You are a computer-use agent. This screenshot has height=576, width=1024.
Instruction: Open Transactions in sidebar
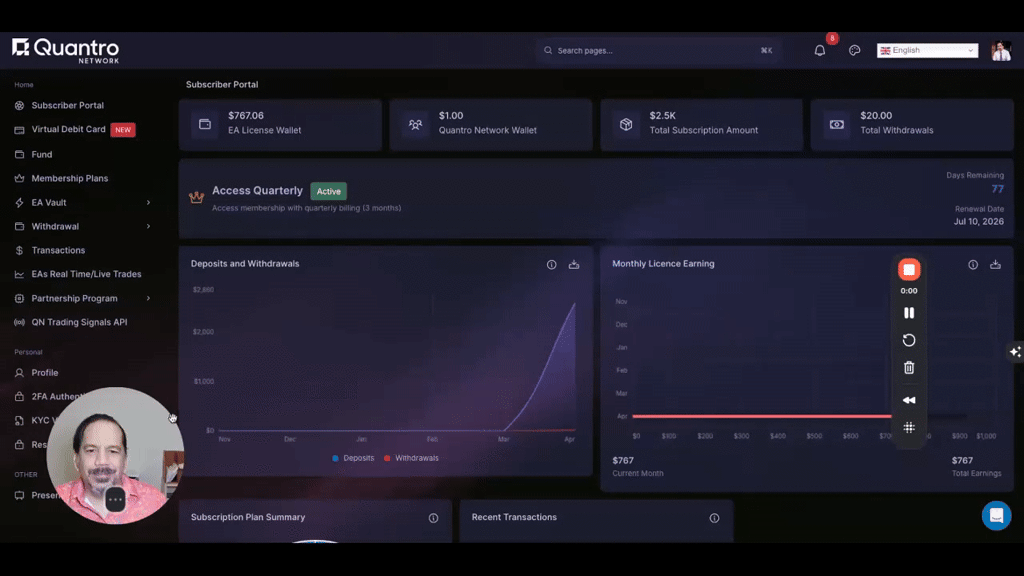click(58, 250)
